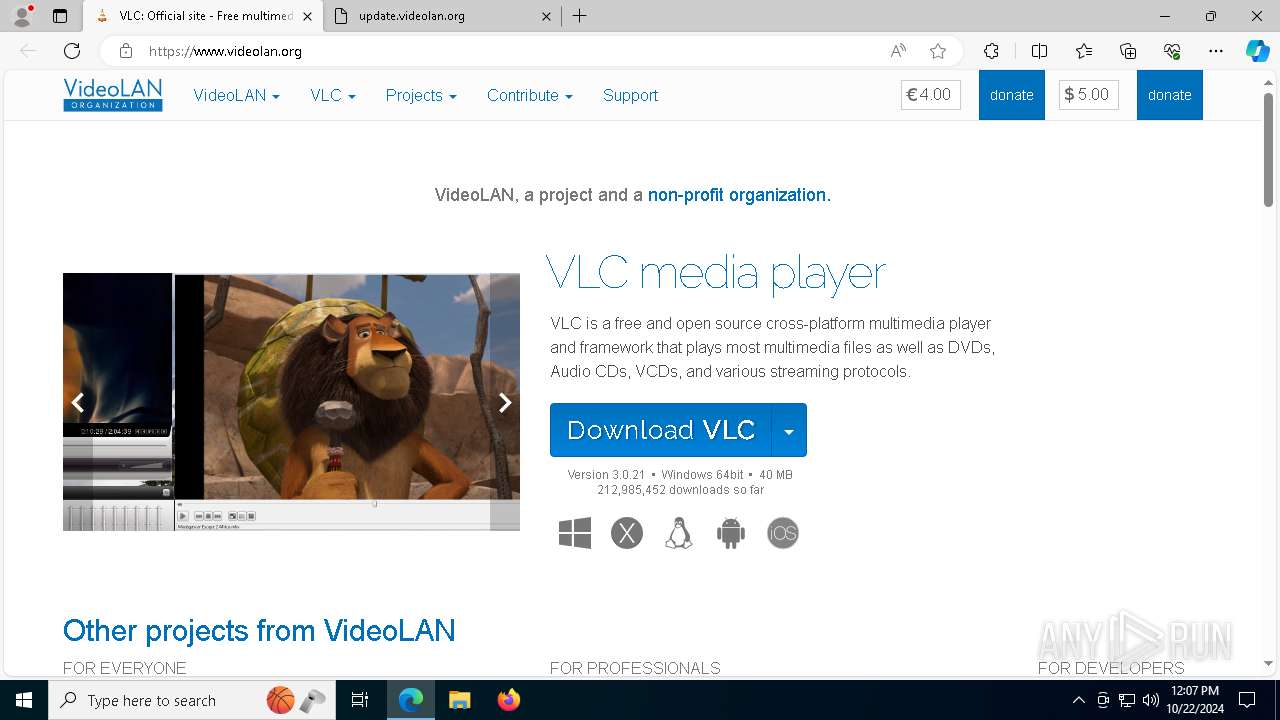Refresh the browser page
This screenshot has width=1280, height=720.
coord(72,51)
